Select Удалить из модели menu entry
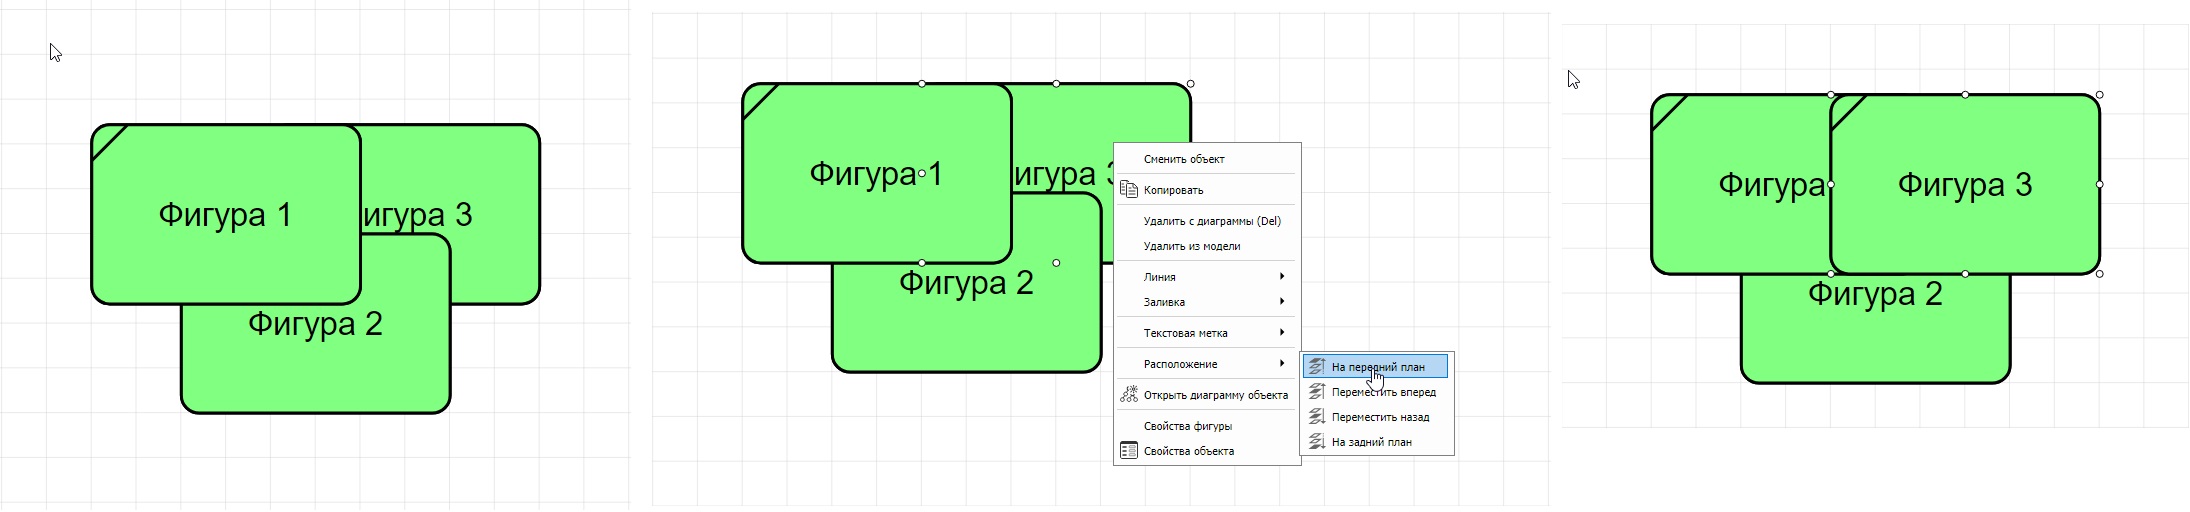This screenshot has height=512, width=2190. coord(1192,246)
